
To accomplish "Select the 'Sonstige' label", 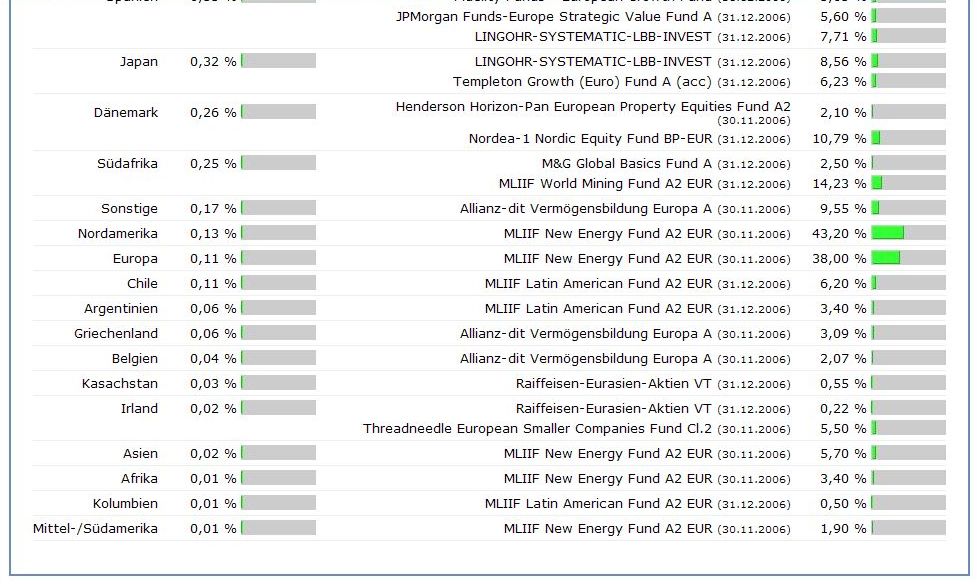I will click(129, 209).
